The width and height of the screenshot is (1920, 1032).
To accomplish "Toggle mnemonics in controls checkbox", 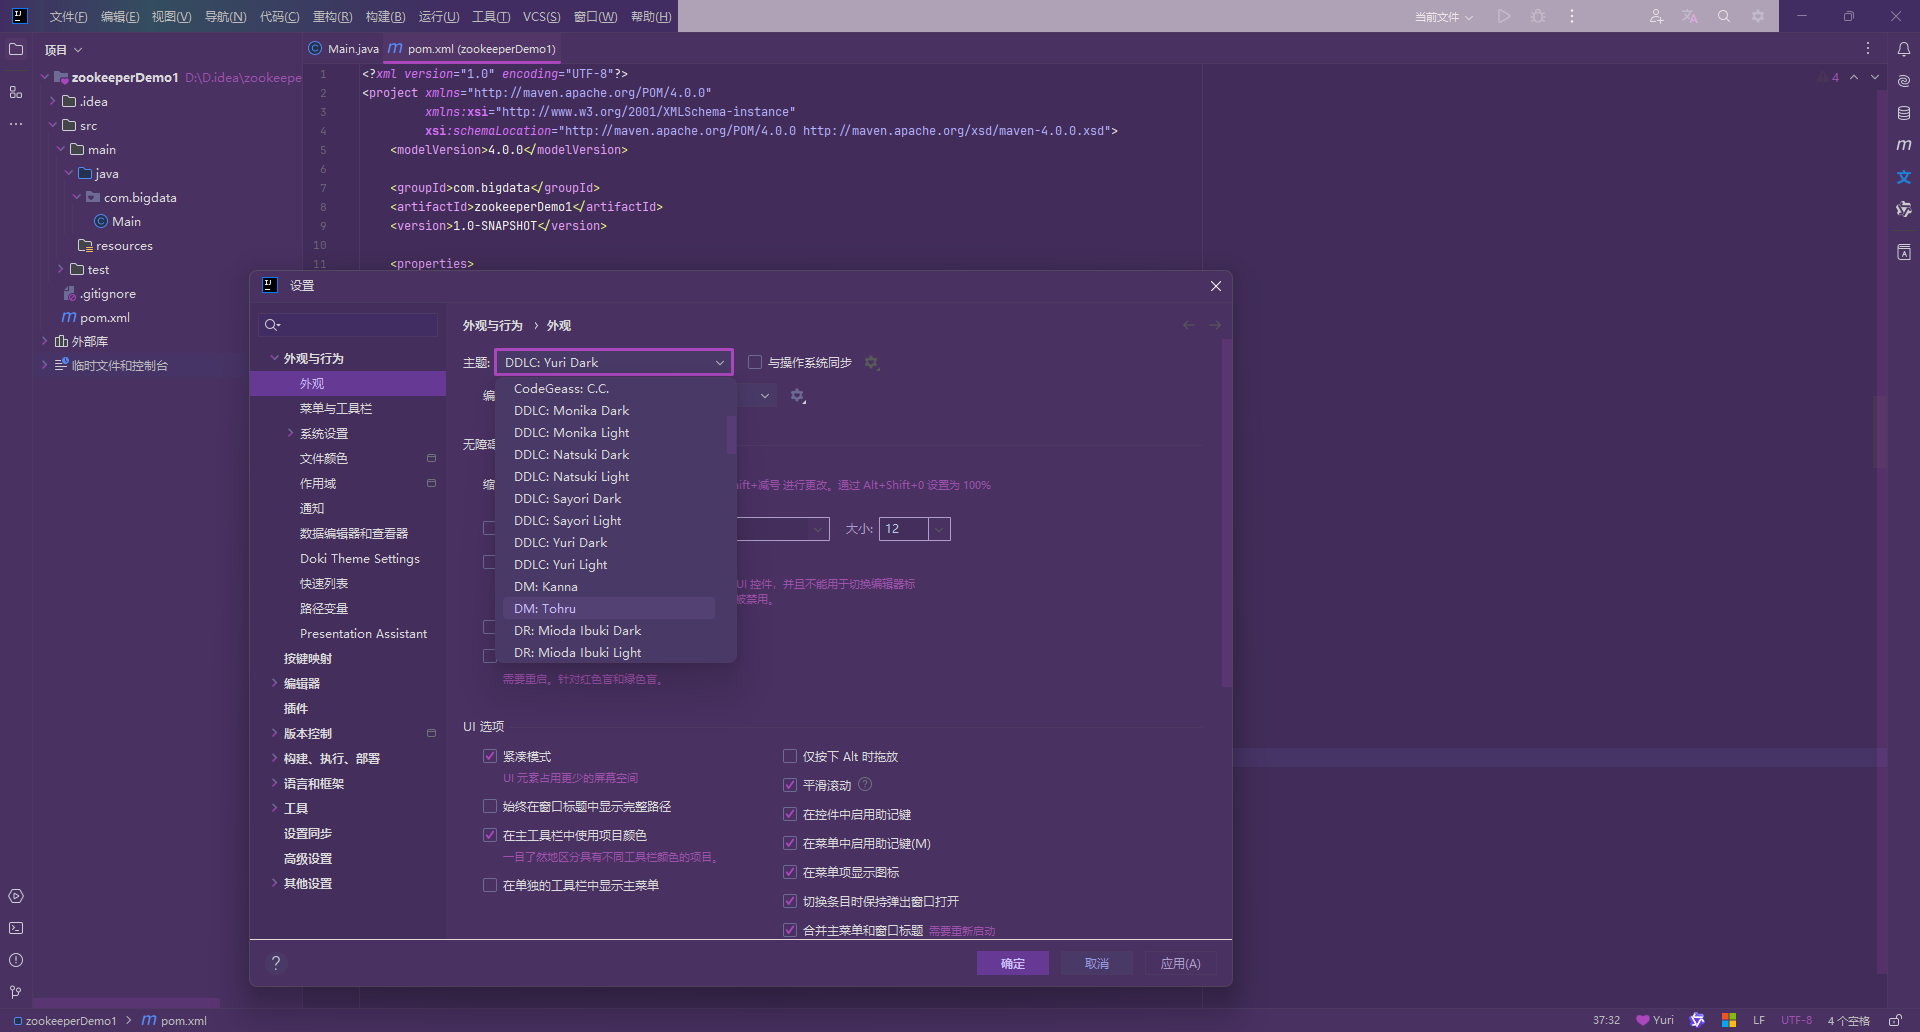I will click(x=790, y=814).
